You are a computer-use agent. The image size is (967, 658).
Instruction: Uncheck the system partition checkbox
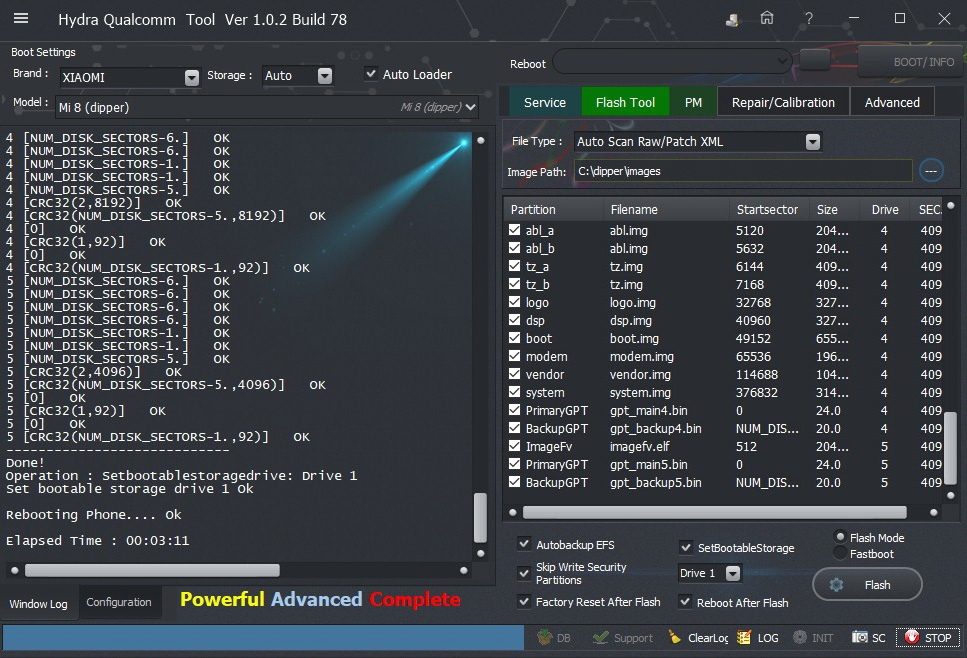514,392
